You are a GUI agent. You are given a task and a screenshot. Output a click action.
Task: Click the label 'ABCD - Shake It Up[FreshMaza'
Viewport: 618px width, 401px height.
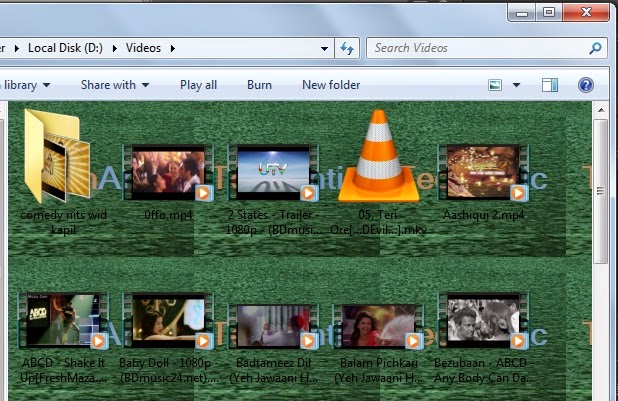click(63, 370)
